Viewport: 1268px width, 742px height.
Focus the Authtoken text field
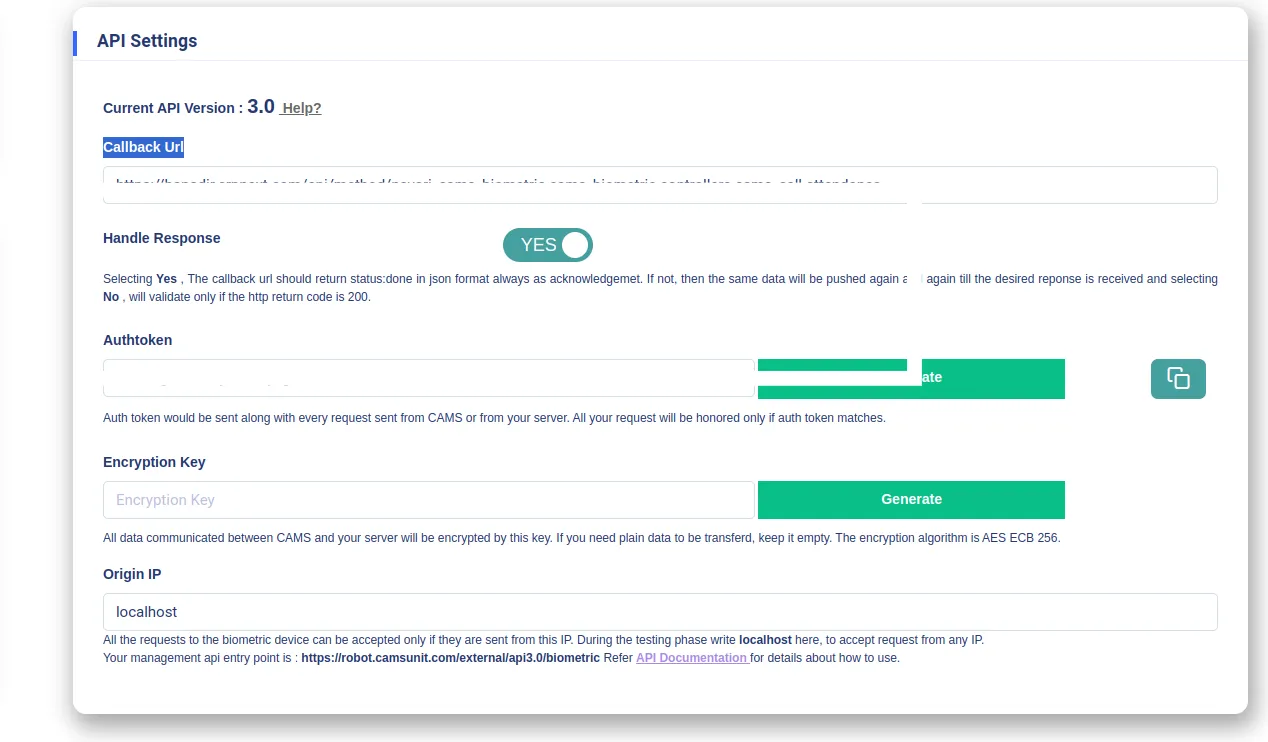428,378
